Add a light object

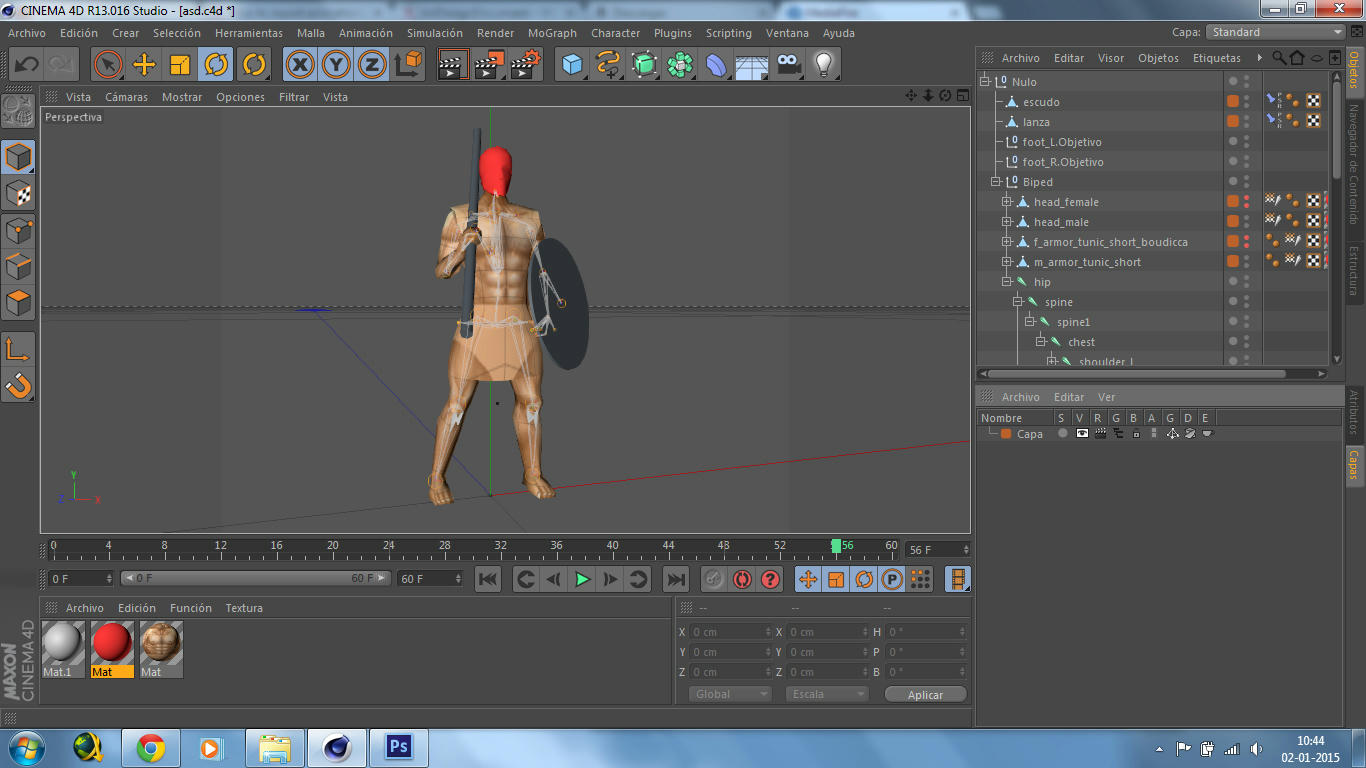pos(824,65)
